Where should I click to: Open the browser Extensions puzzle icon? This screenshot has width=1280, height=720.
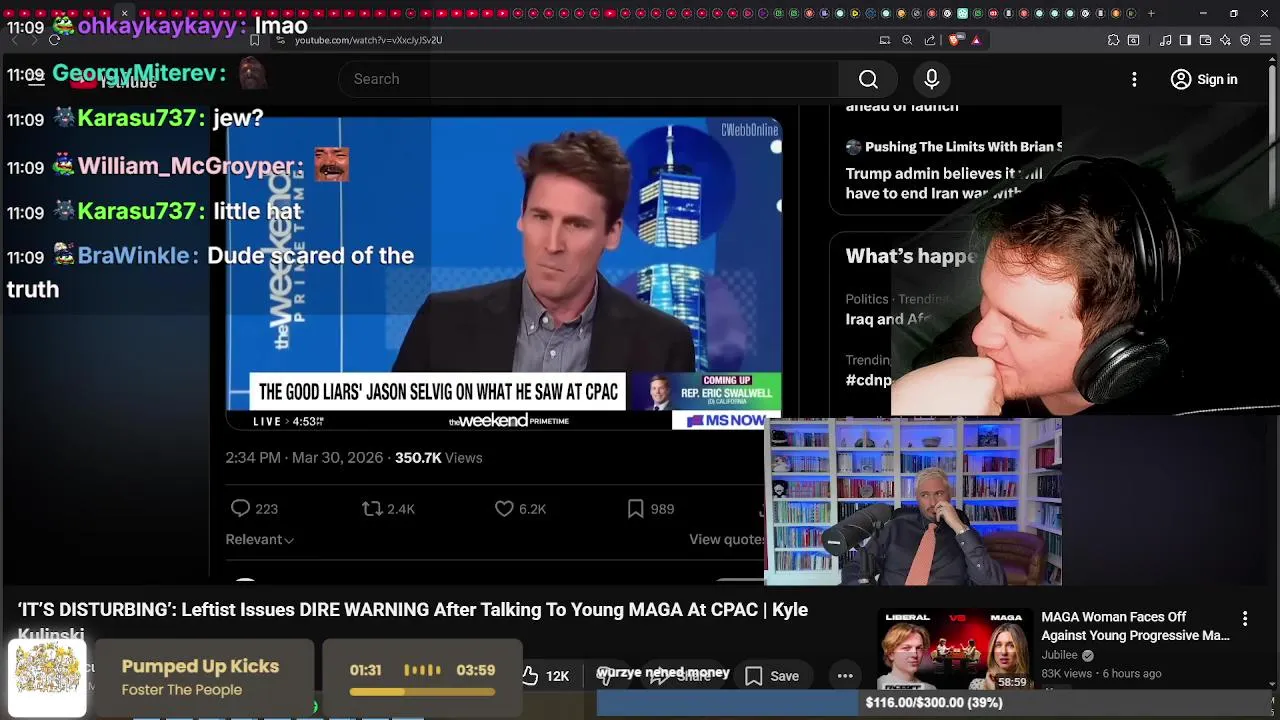(1113, 40)
